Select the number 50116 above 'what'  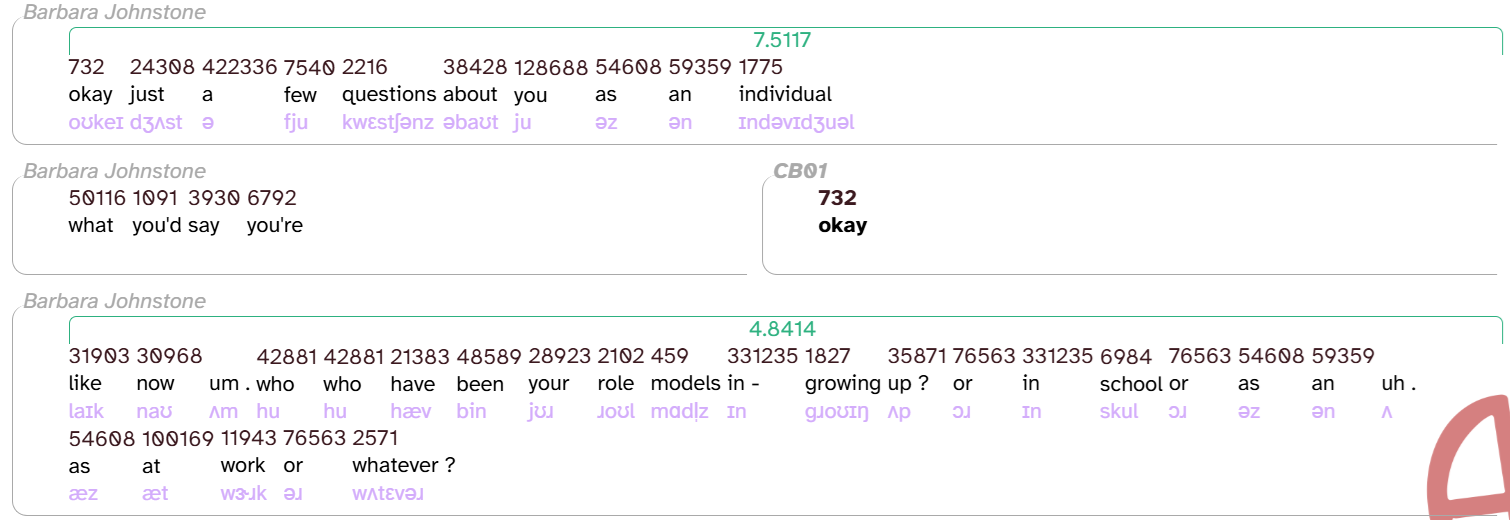[x=96, y=198]
